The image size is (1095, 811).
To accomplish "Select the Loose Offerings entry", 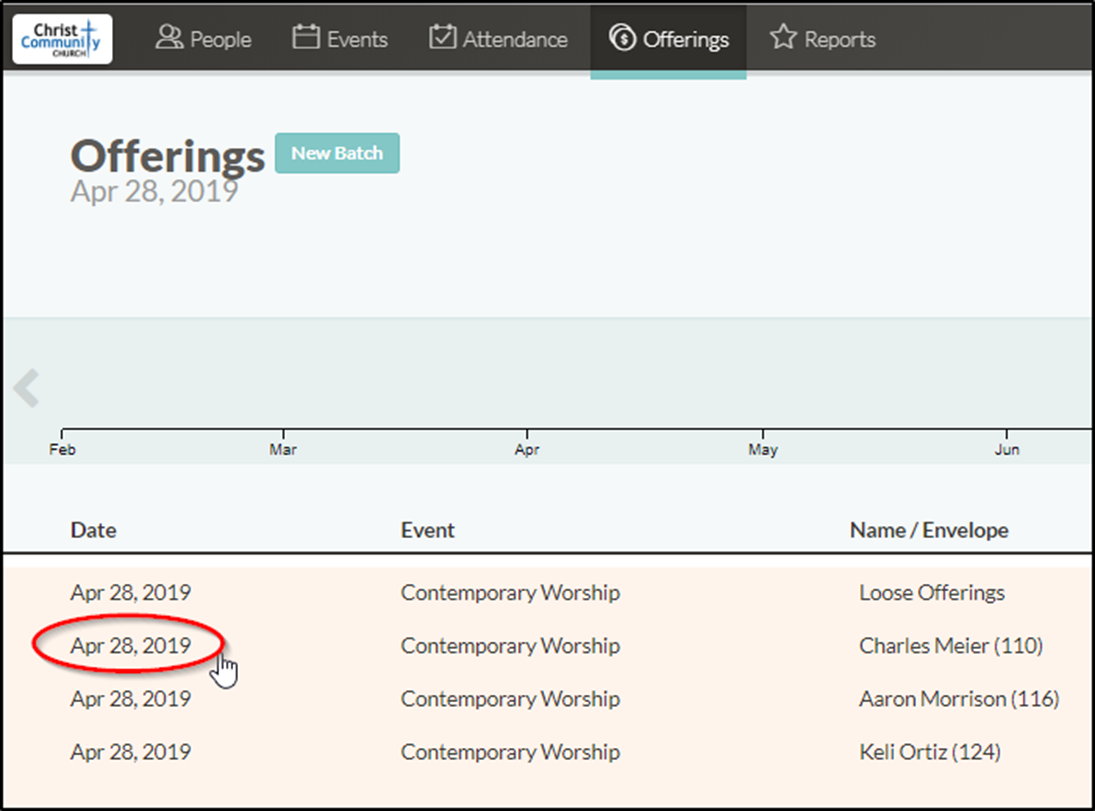I will (932, 592).
